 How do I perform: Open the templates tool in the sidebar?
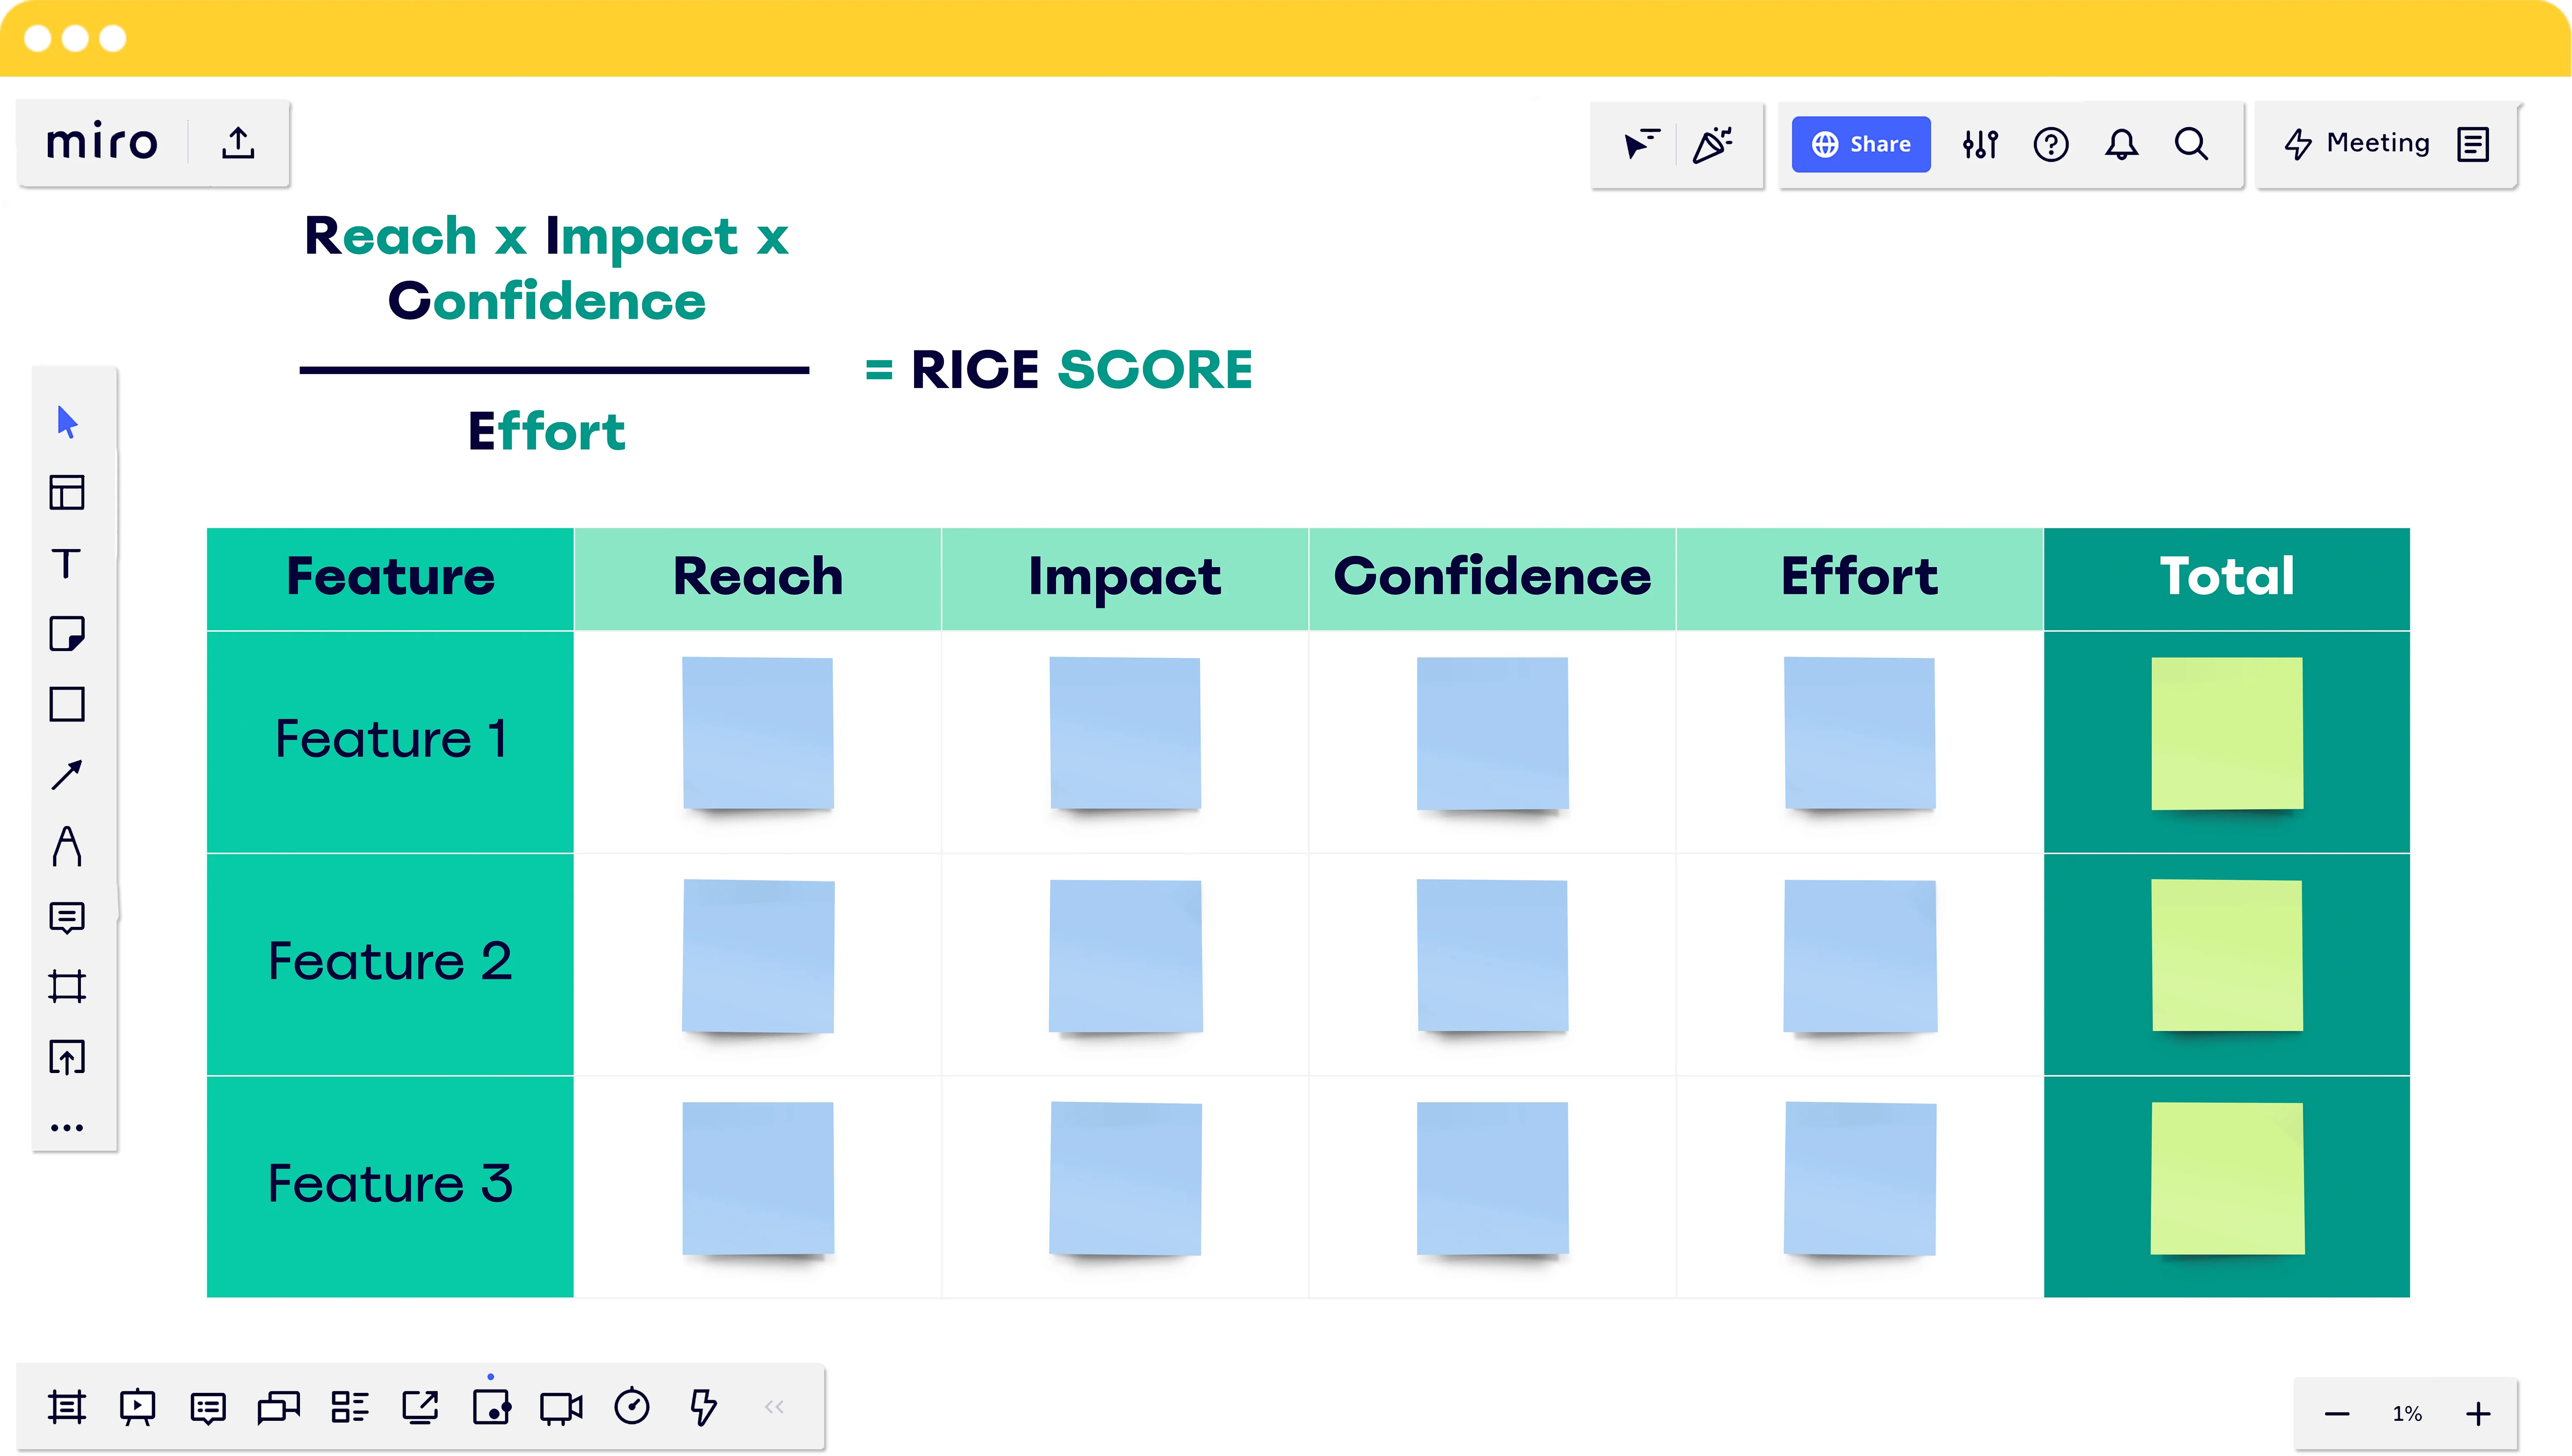click(x=67, y=492)
